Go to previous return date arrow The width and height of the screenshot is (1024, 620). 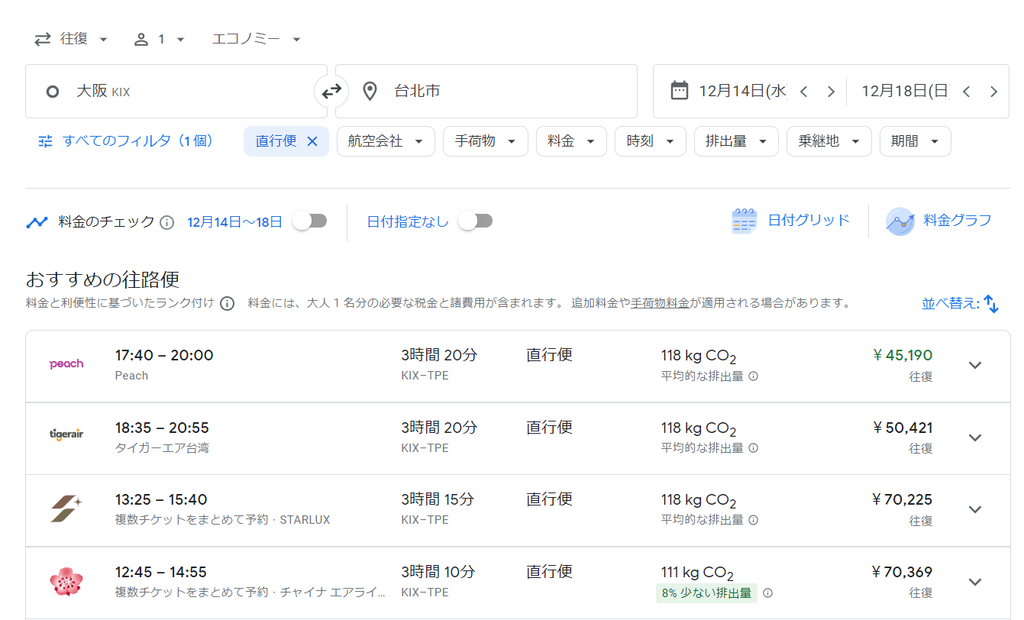click(966, 91)
